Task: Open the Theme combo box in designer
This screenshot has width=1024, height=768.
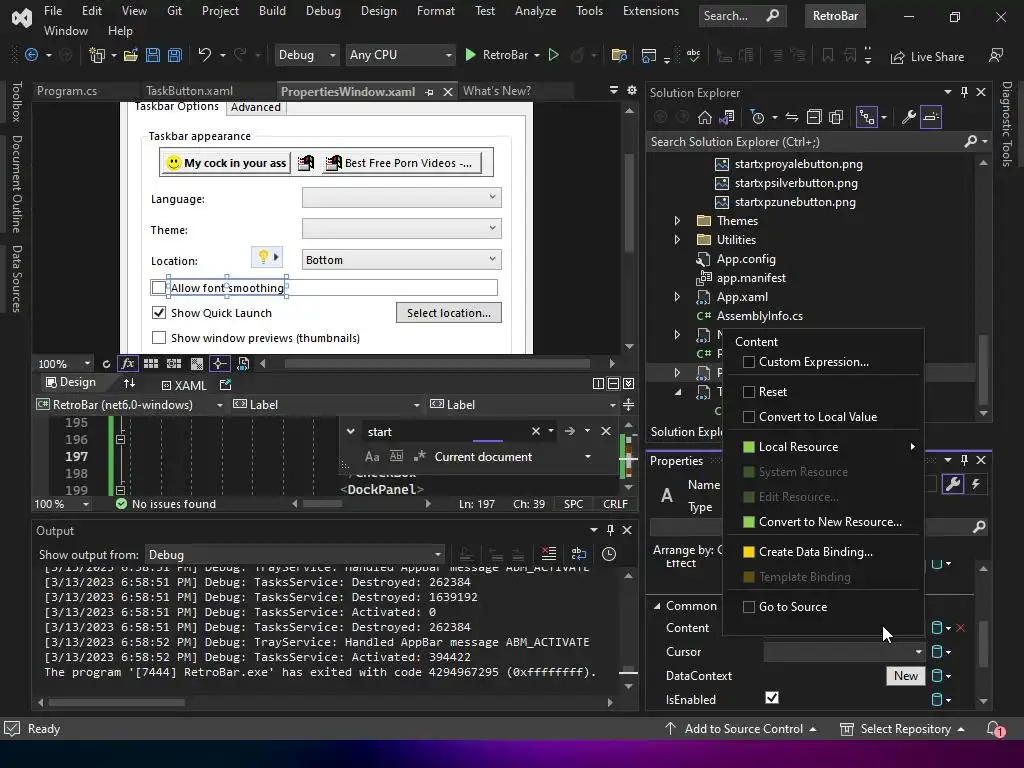Action: tap(402, 229)
